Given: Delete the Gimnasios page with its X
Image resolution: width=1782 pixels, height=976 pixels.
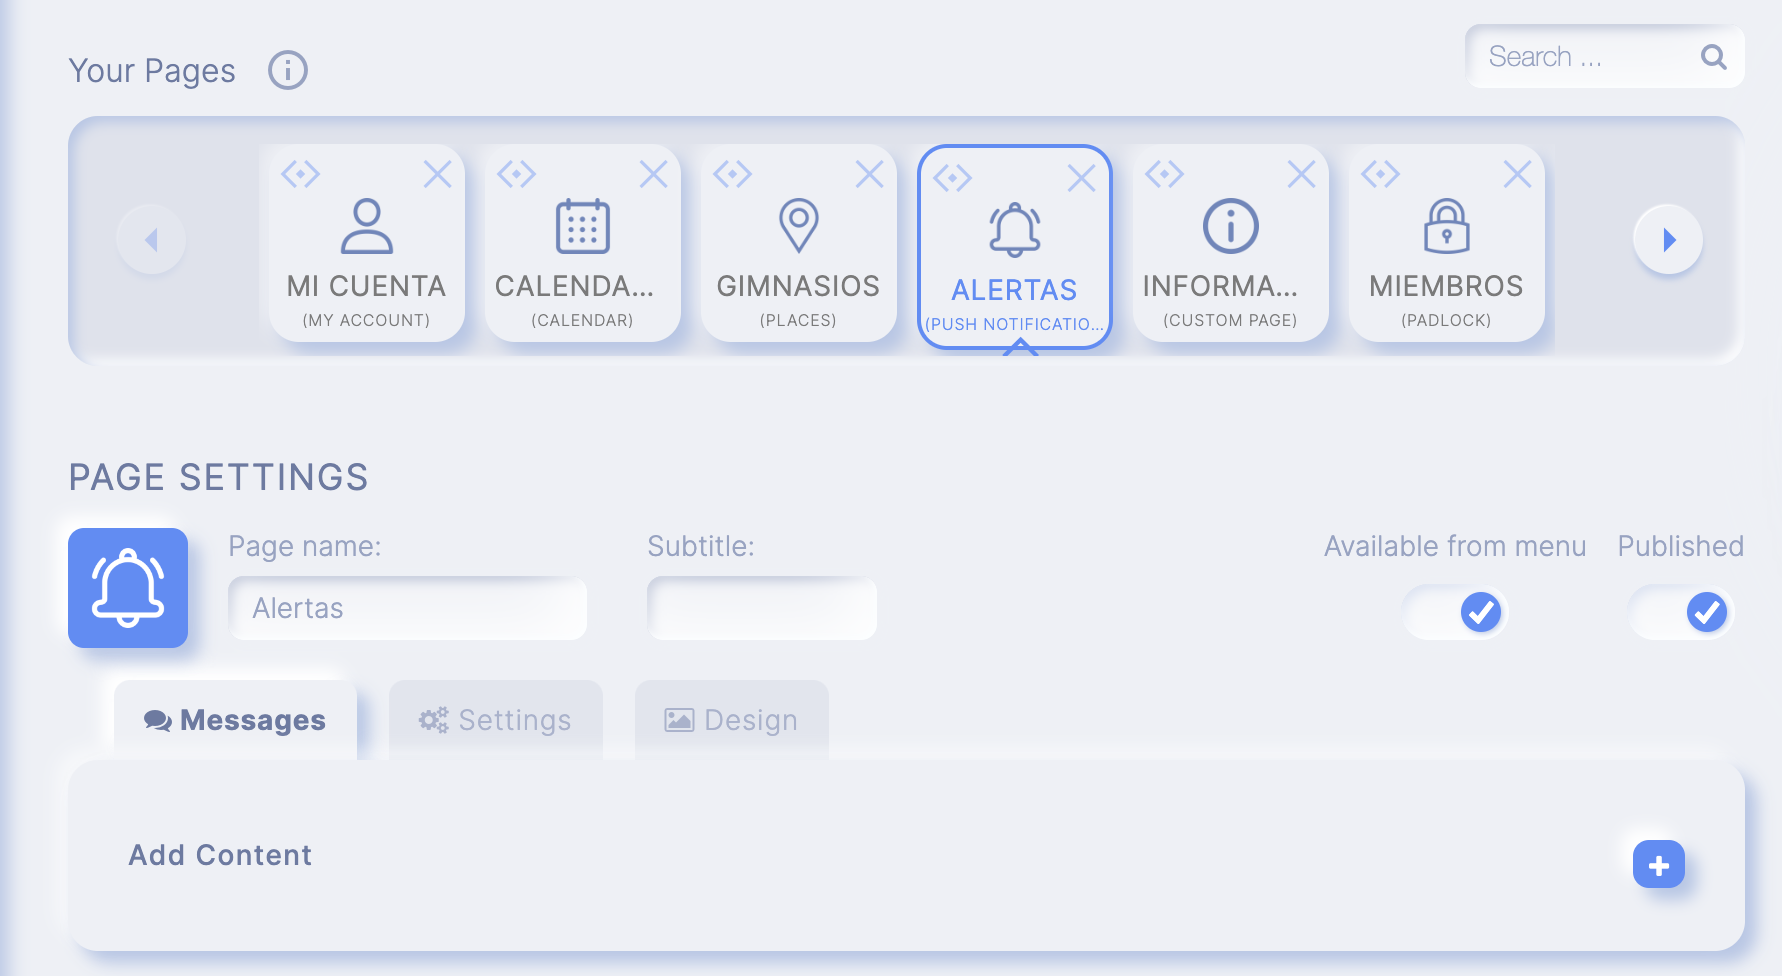Looking at the screenshot, I should [x=869, y=174].
